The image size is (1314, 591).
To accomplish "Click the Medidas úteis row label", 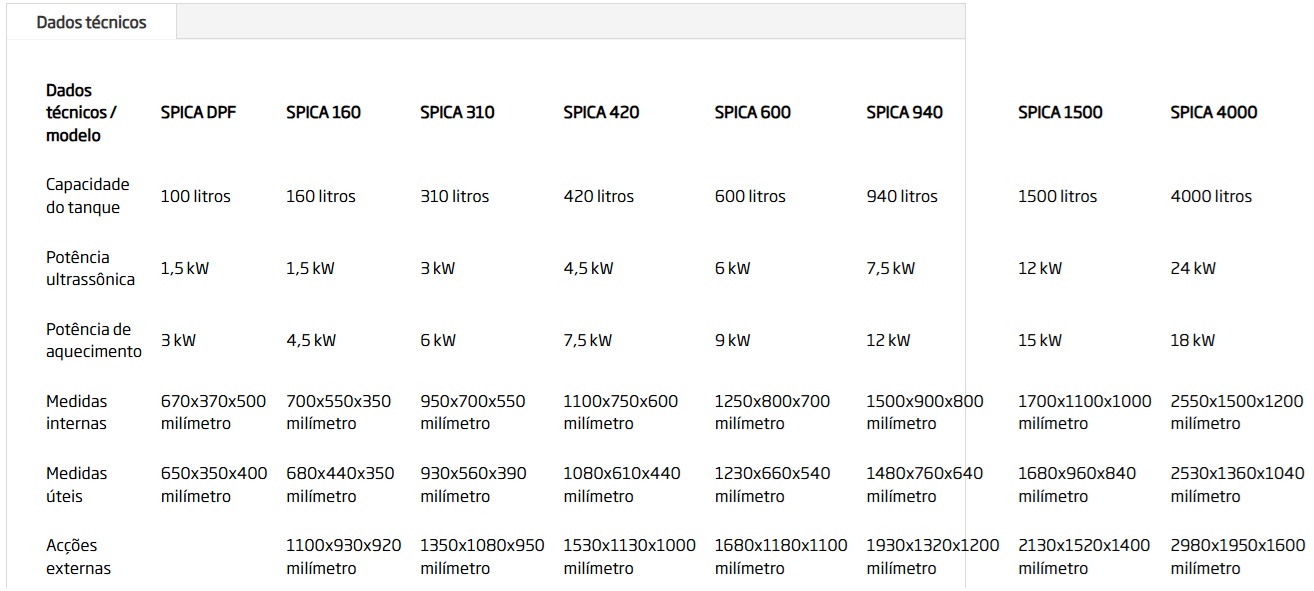I will (76, 484).
